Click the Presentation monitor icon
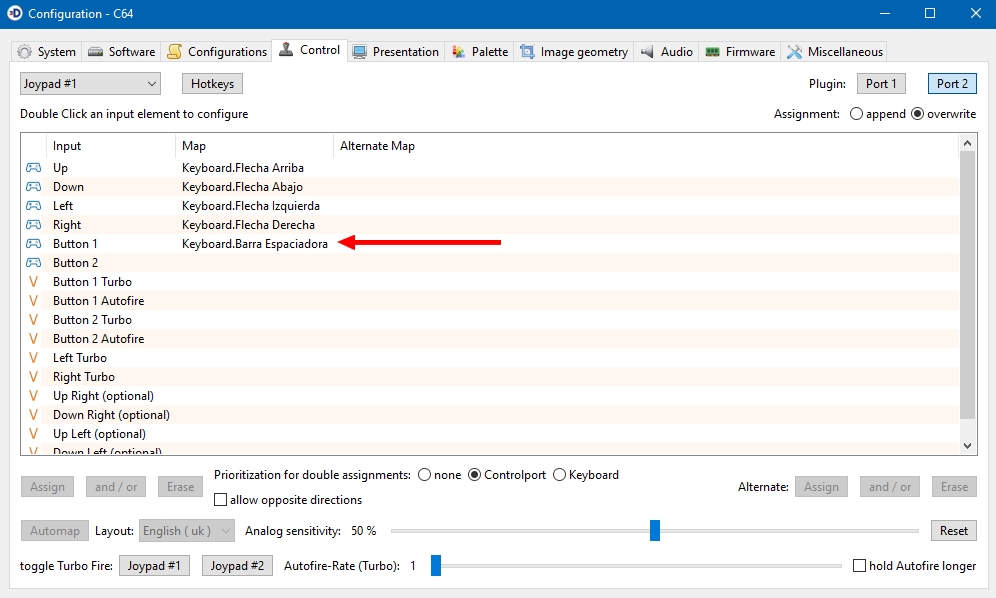Image resolution: width=996 pixels, height=598 pixels. [x=360, y=52]
